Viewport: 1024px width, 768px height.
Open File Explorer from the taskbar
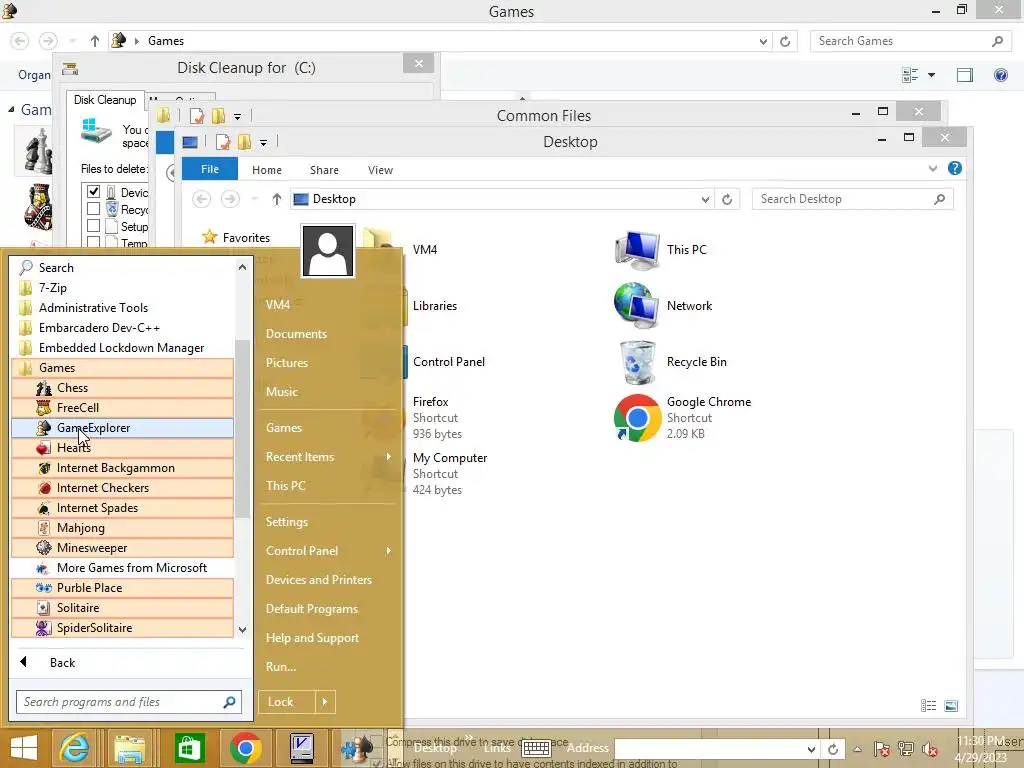click(x=130, y=748)
